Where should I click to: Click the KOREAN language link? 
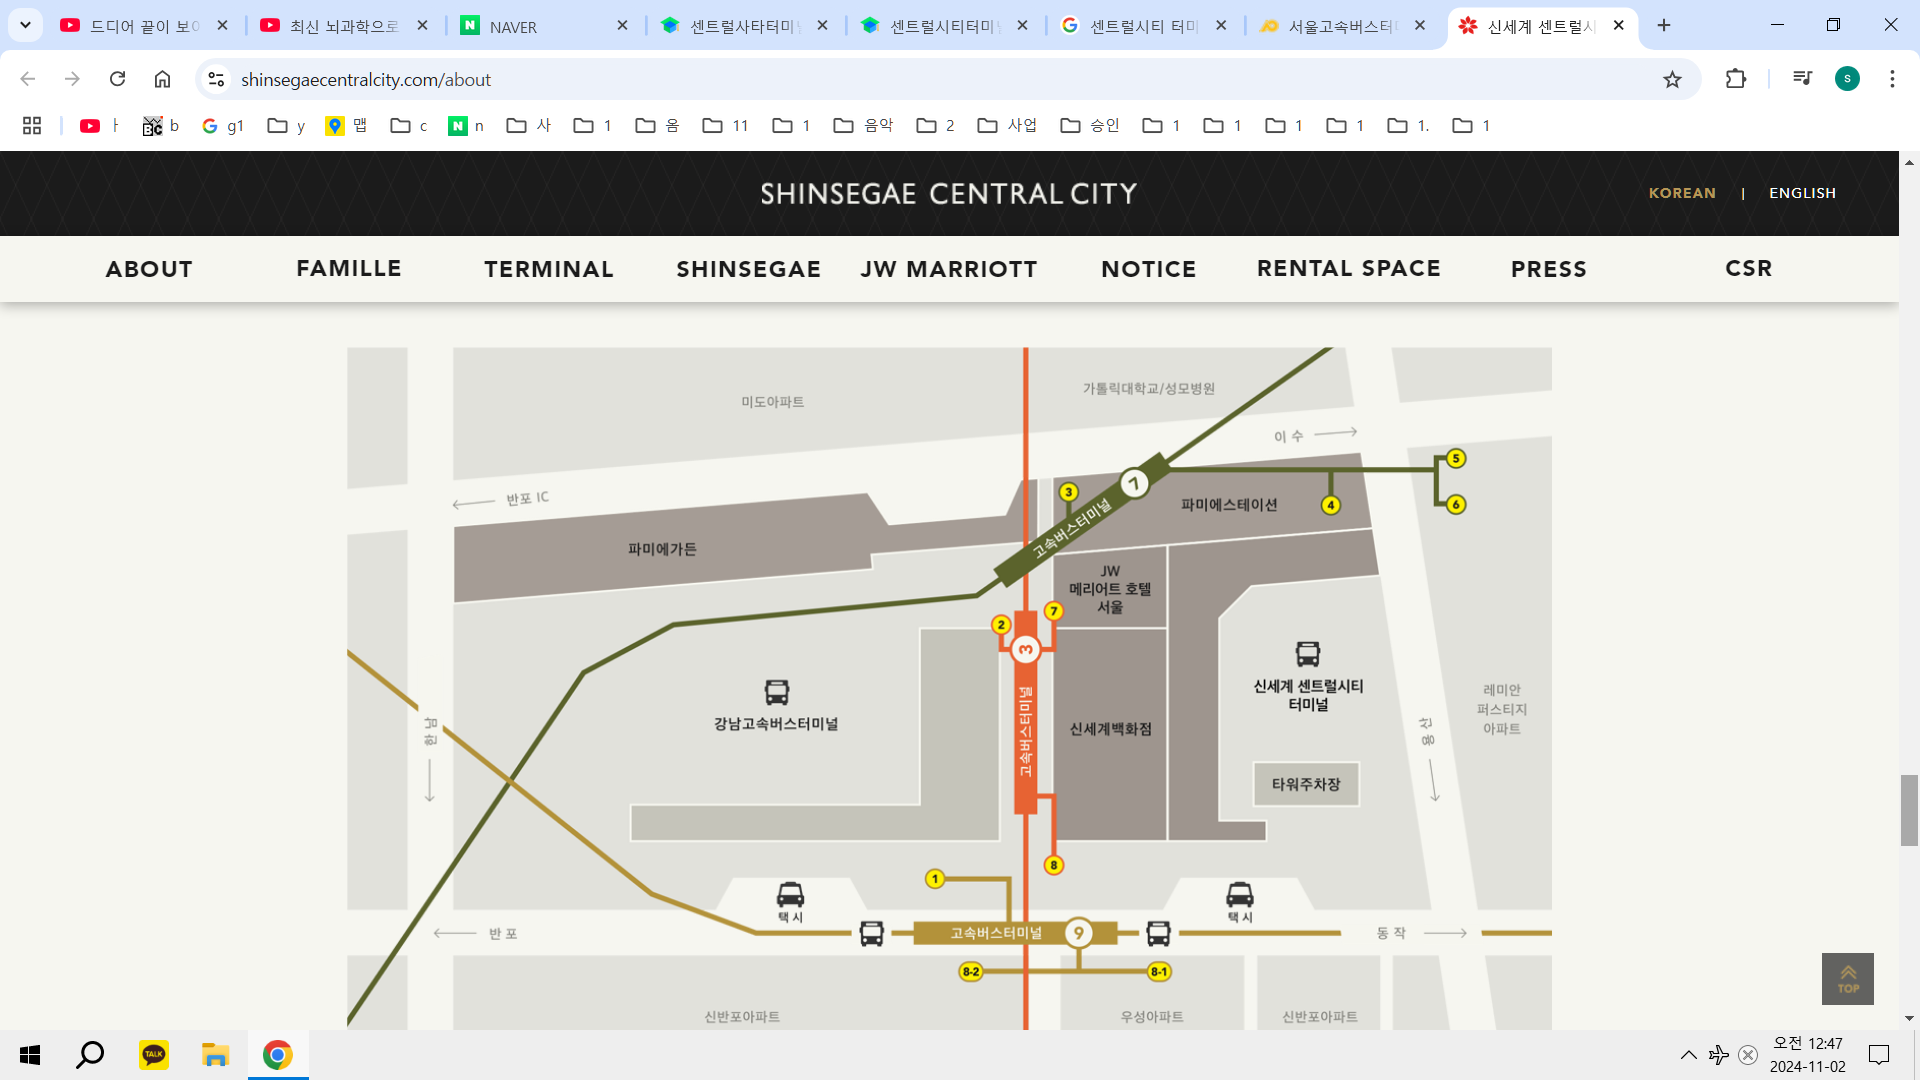[x=1682, y=193]
